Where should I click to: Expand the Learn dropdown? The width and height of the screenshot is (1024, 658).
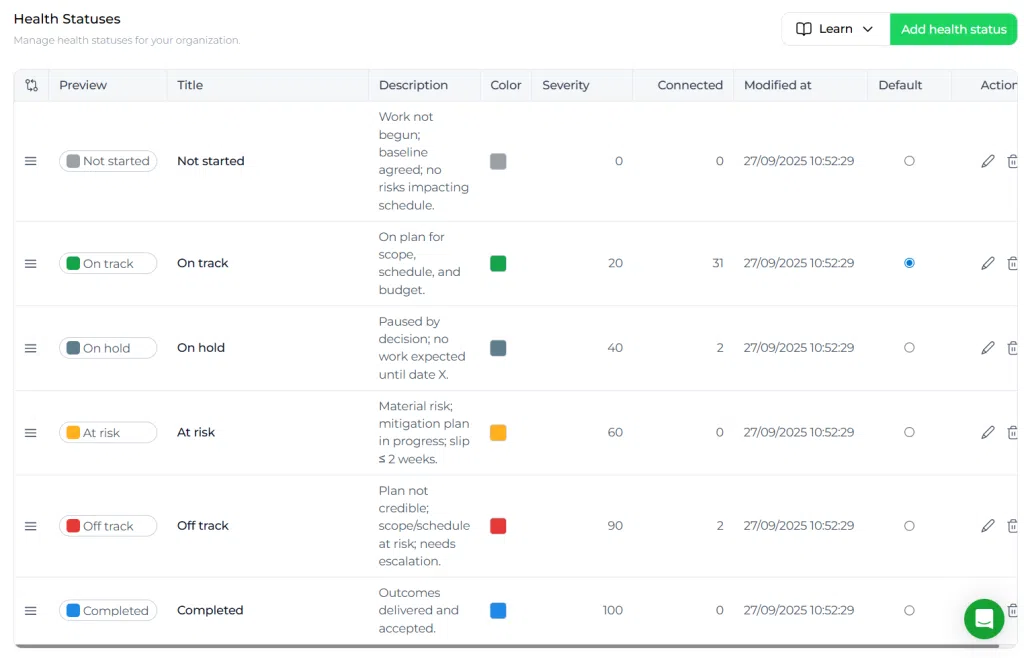(x=835, y=29)
